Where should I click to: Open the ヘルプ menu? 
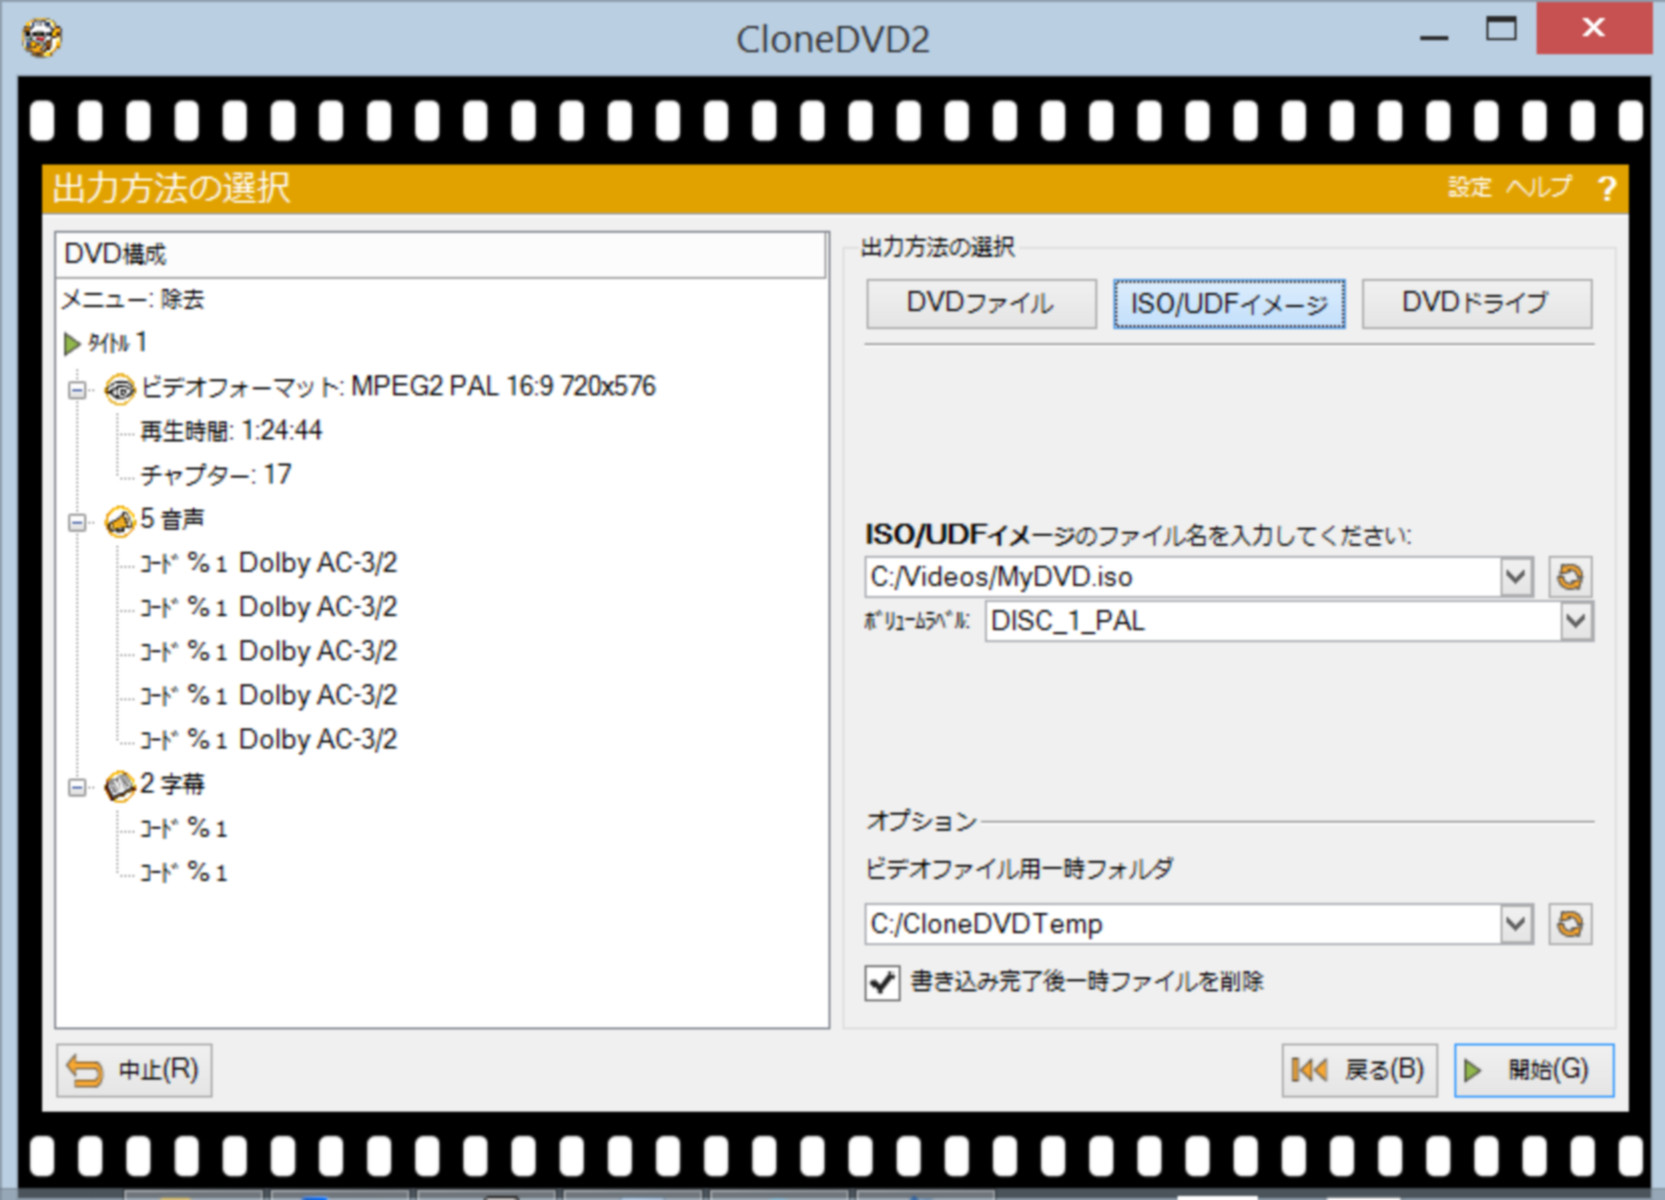1540,187
